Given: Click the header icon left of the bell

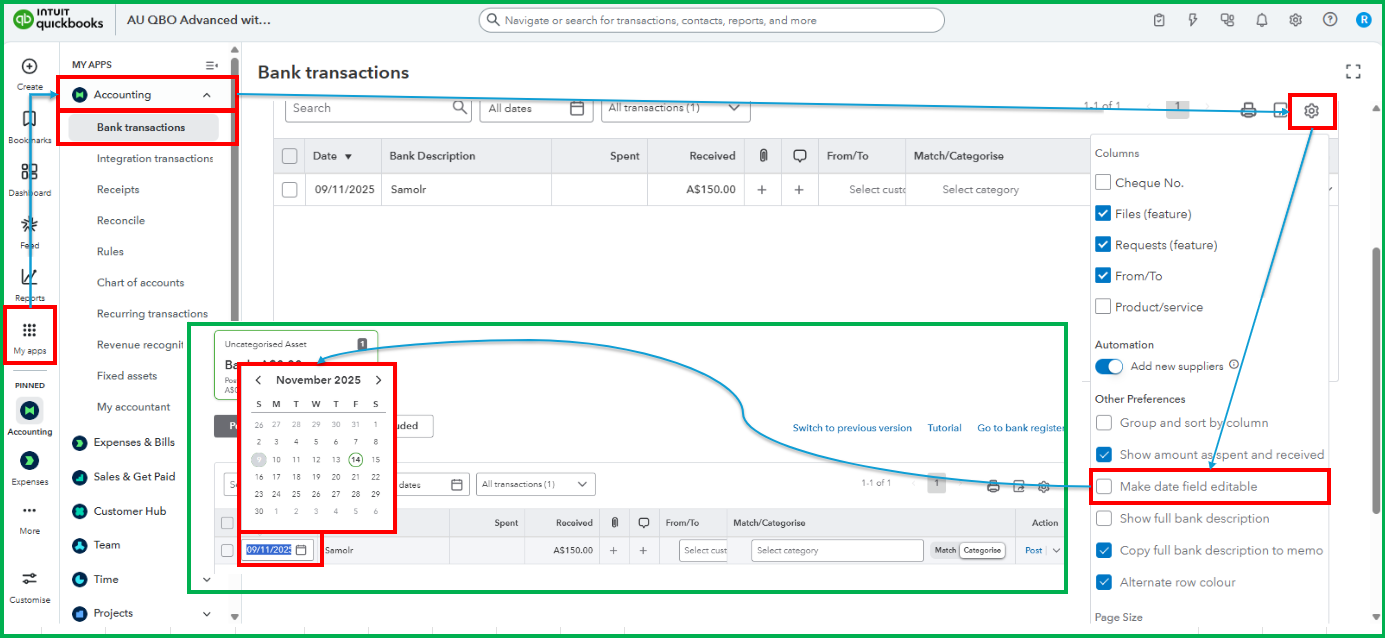Looking at the screenshot, I should tap(1227, 20).
